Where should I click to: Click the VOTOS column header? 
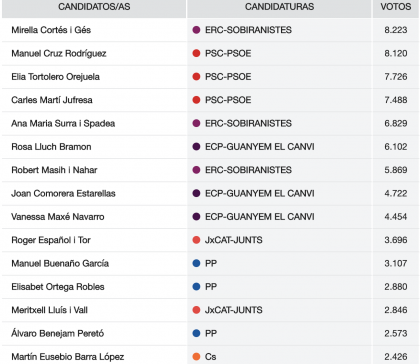[396, 7]
